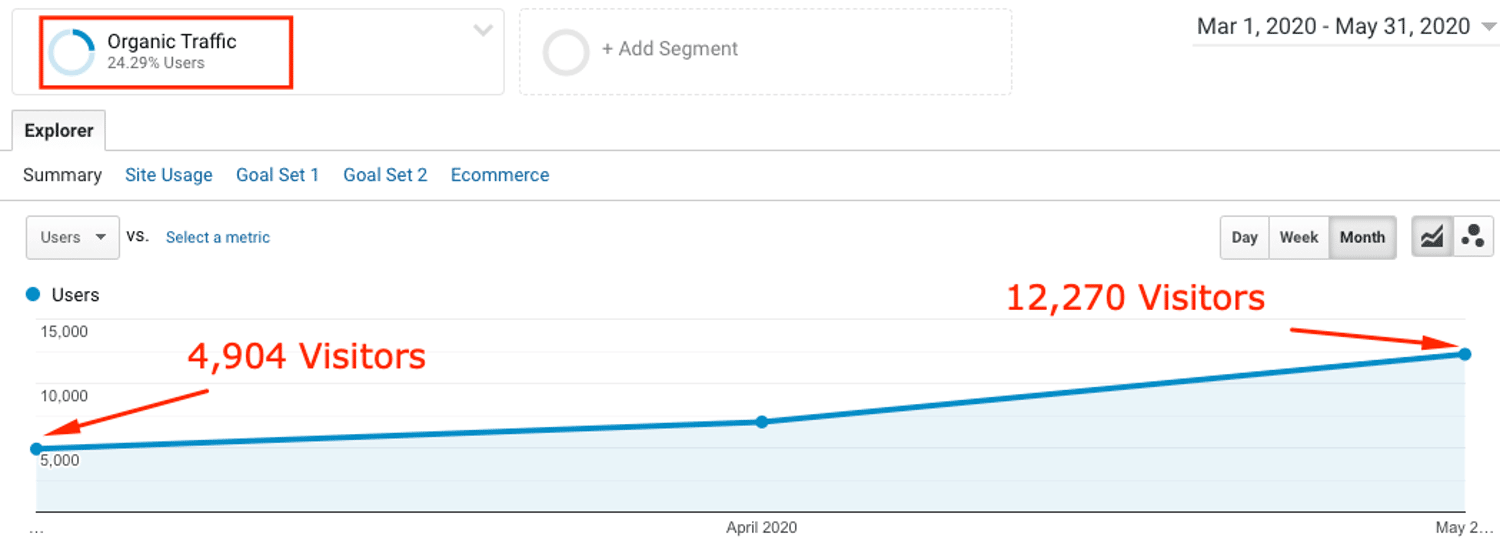Click the empty Add Segment circle icon
Image resolution: width=1500 pixels, height=541 pixels.
click(x=566, y=52)
